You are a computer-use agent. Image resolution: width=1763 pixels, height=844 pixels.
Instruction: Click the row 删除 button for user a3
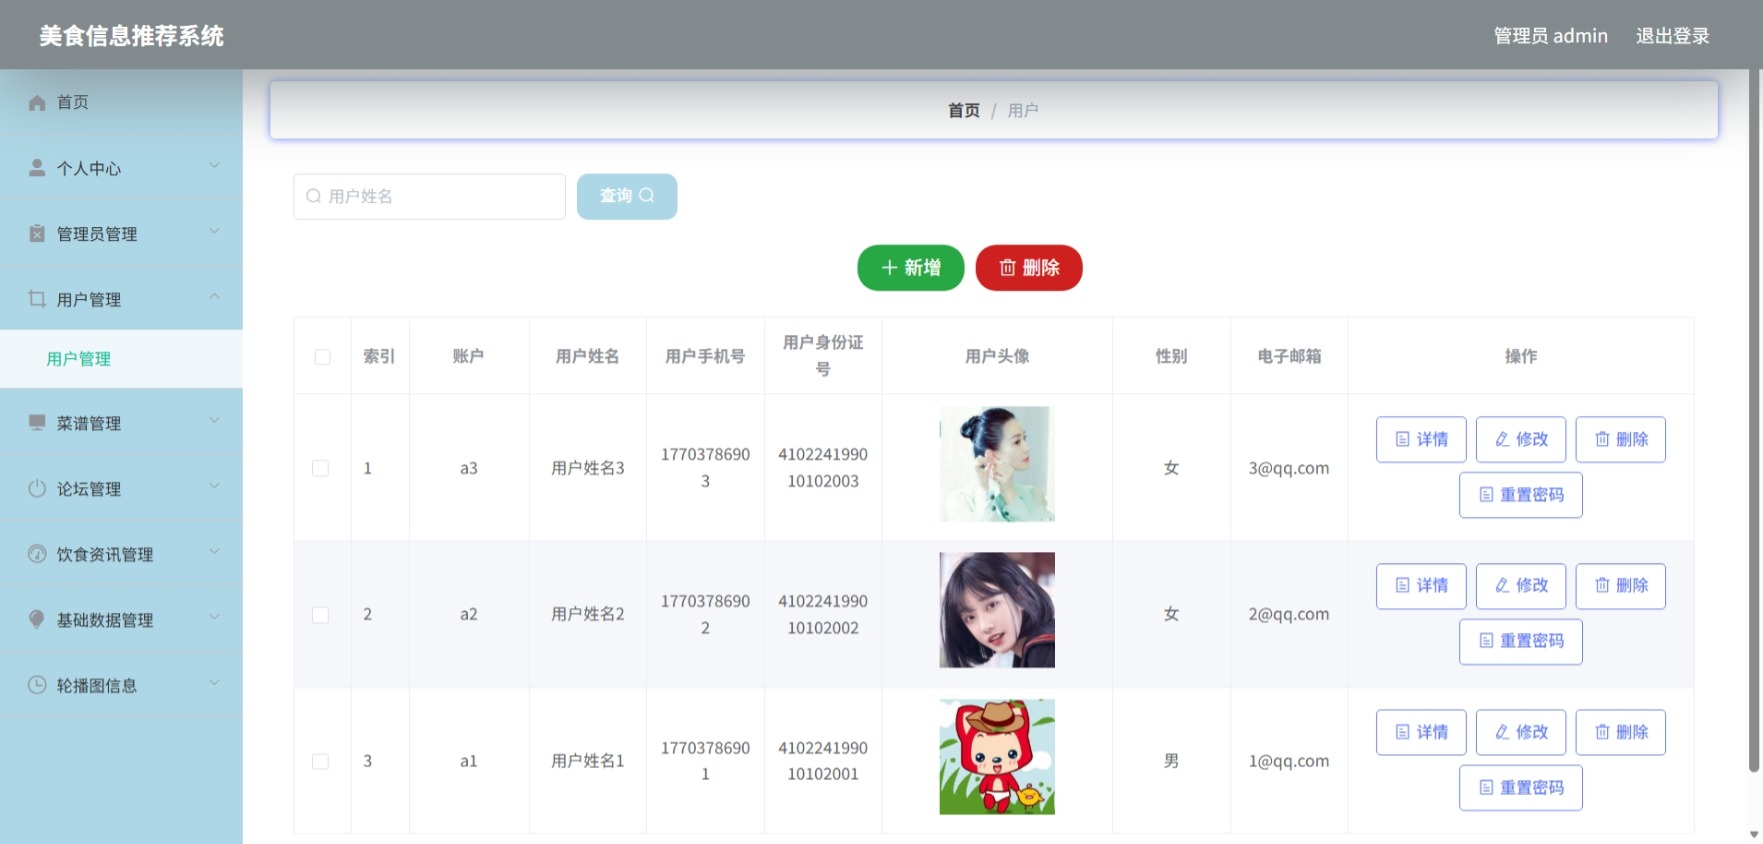point(1621,439)
